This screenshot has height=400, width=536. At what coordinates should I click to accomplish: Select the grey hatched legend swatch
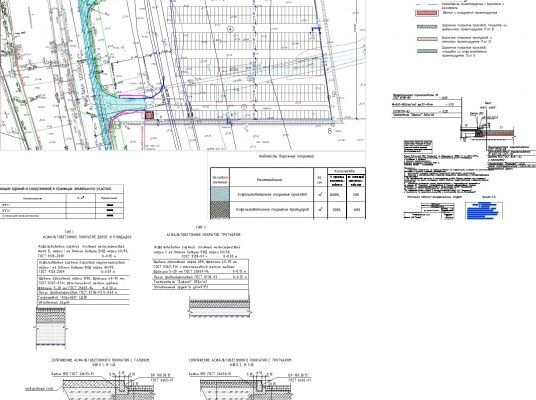[427, 27]
